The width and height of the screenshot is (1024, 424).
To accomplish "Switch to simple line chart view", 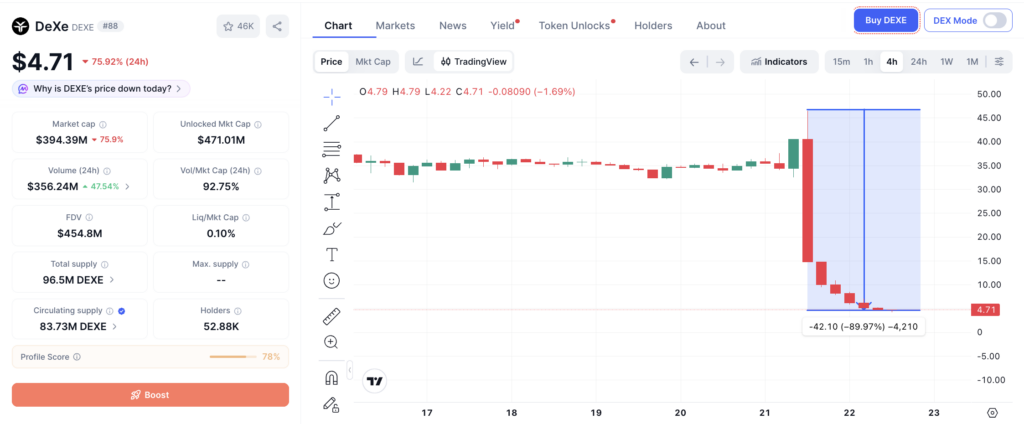I will (419, 61).
